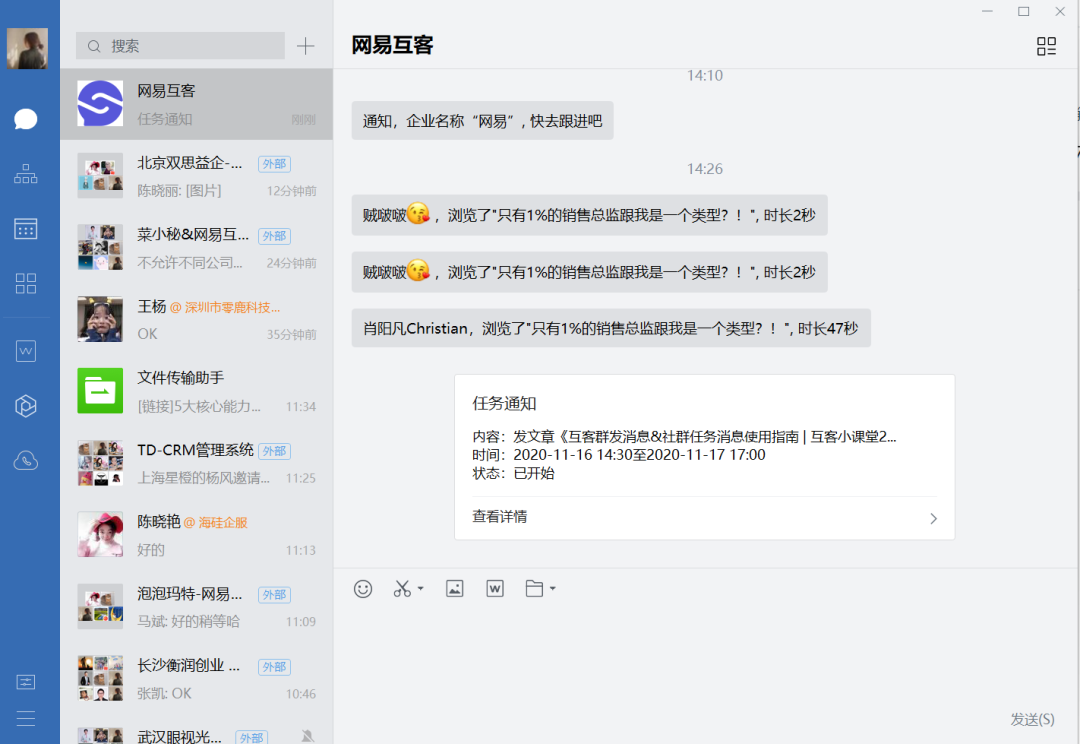This screenshot has width=1080, height=744.
Task: Switch to the Messages chat bubble icon
Action: 25,119
